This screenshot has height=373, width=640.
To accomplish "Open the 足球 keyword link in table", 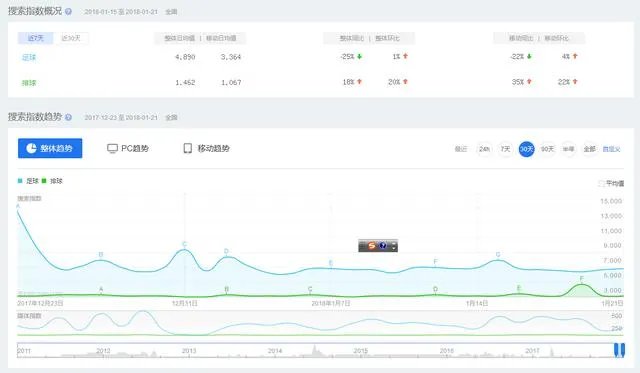I will 29,57.
